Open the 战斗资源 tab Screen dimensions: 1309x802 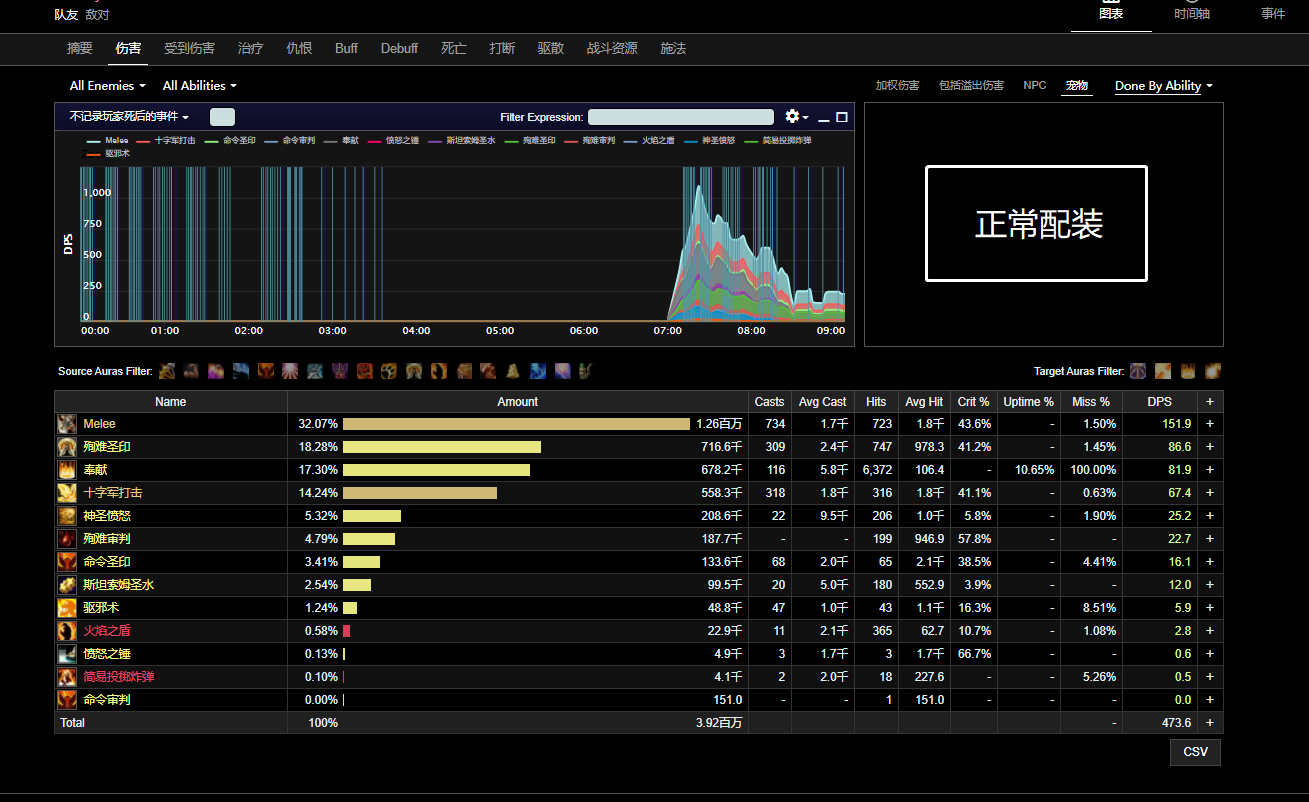click(612, 48)
